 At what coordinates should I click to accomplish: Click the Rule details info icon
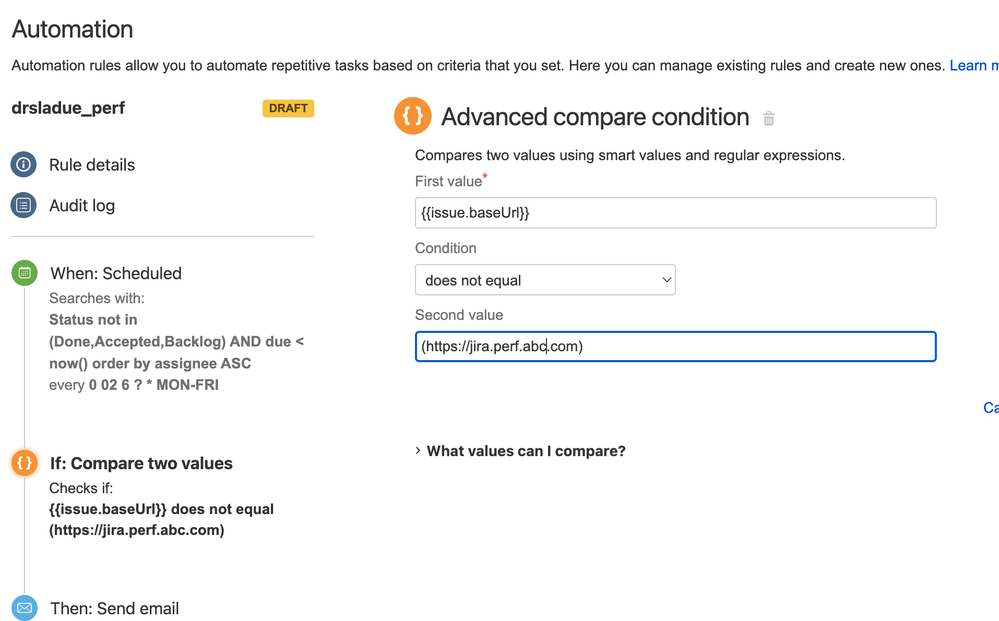[24, 164]
